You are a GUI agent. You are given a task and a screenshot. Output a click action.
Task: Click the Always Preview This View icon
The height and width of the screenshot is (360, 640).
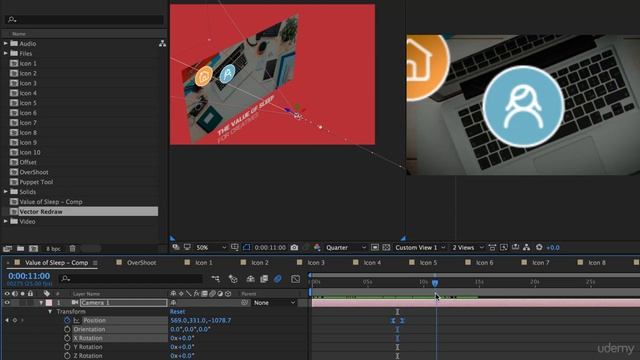point(176,247)
